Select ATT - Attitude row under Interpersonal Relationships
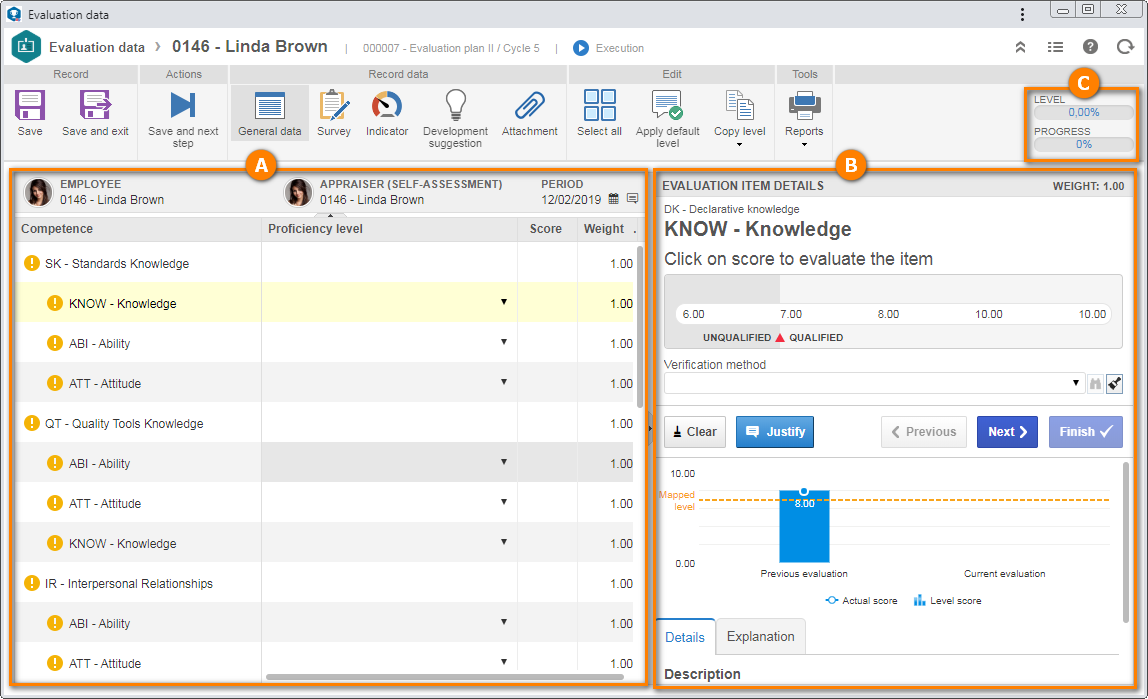Viewport: 1148px width, 699px height. [325, 663]
